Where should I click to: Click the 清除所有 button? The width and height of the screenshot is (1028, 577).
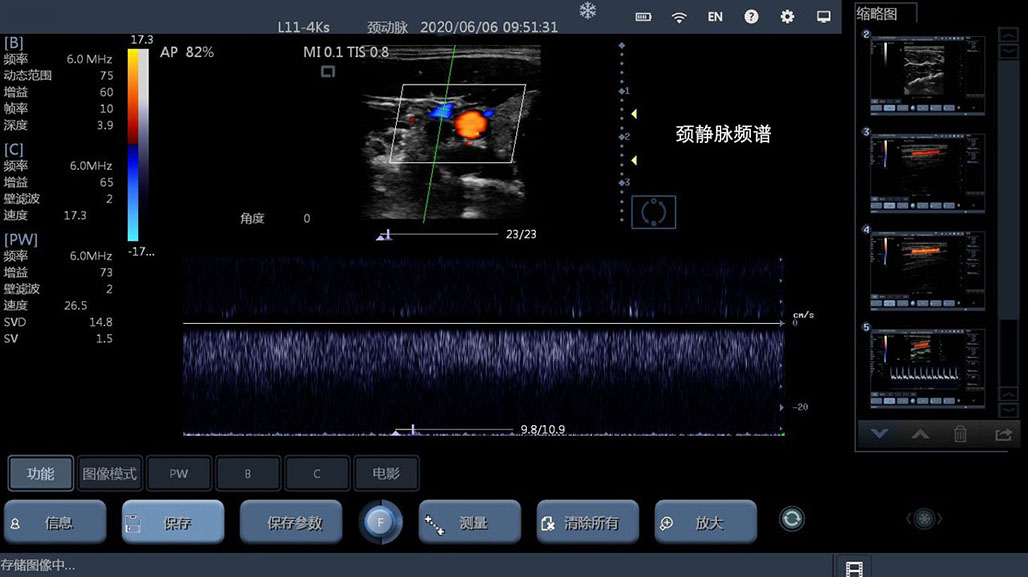tap(587, 522)
